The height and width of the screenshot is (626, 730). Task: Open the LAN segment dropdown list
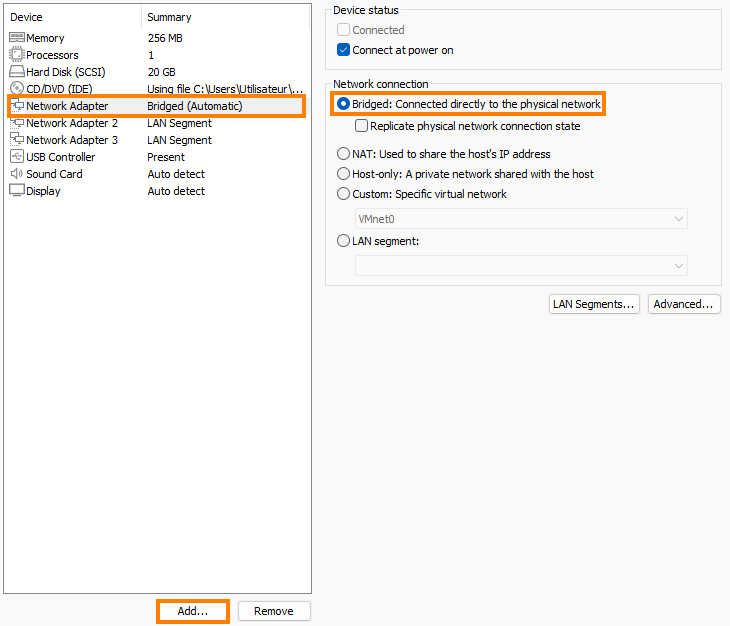(521, 265)
